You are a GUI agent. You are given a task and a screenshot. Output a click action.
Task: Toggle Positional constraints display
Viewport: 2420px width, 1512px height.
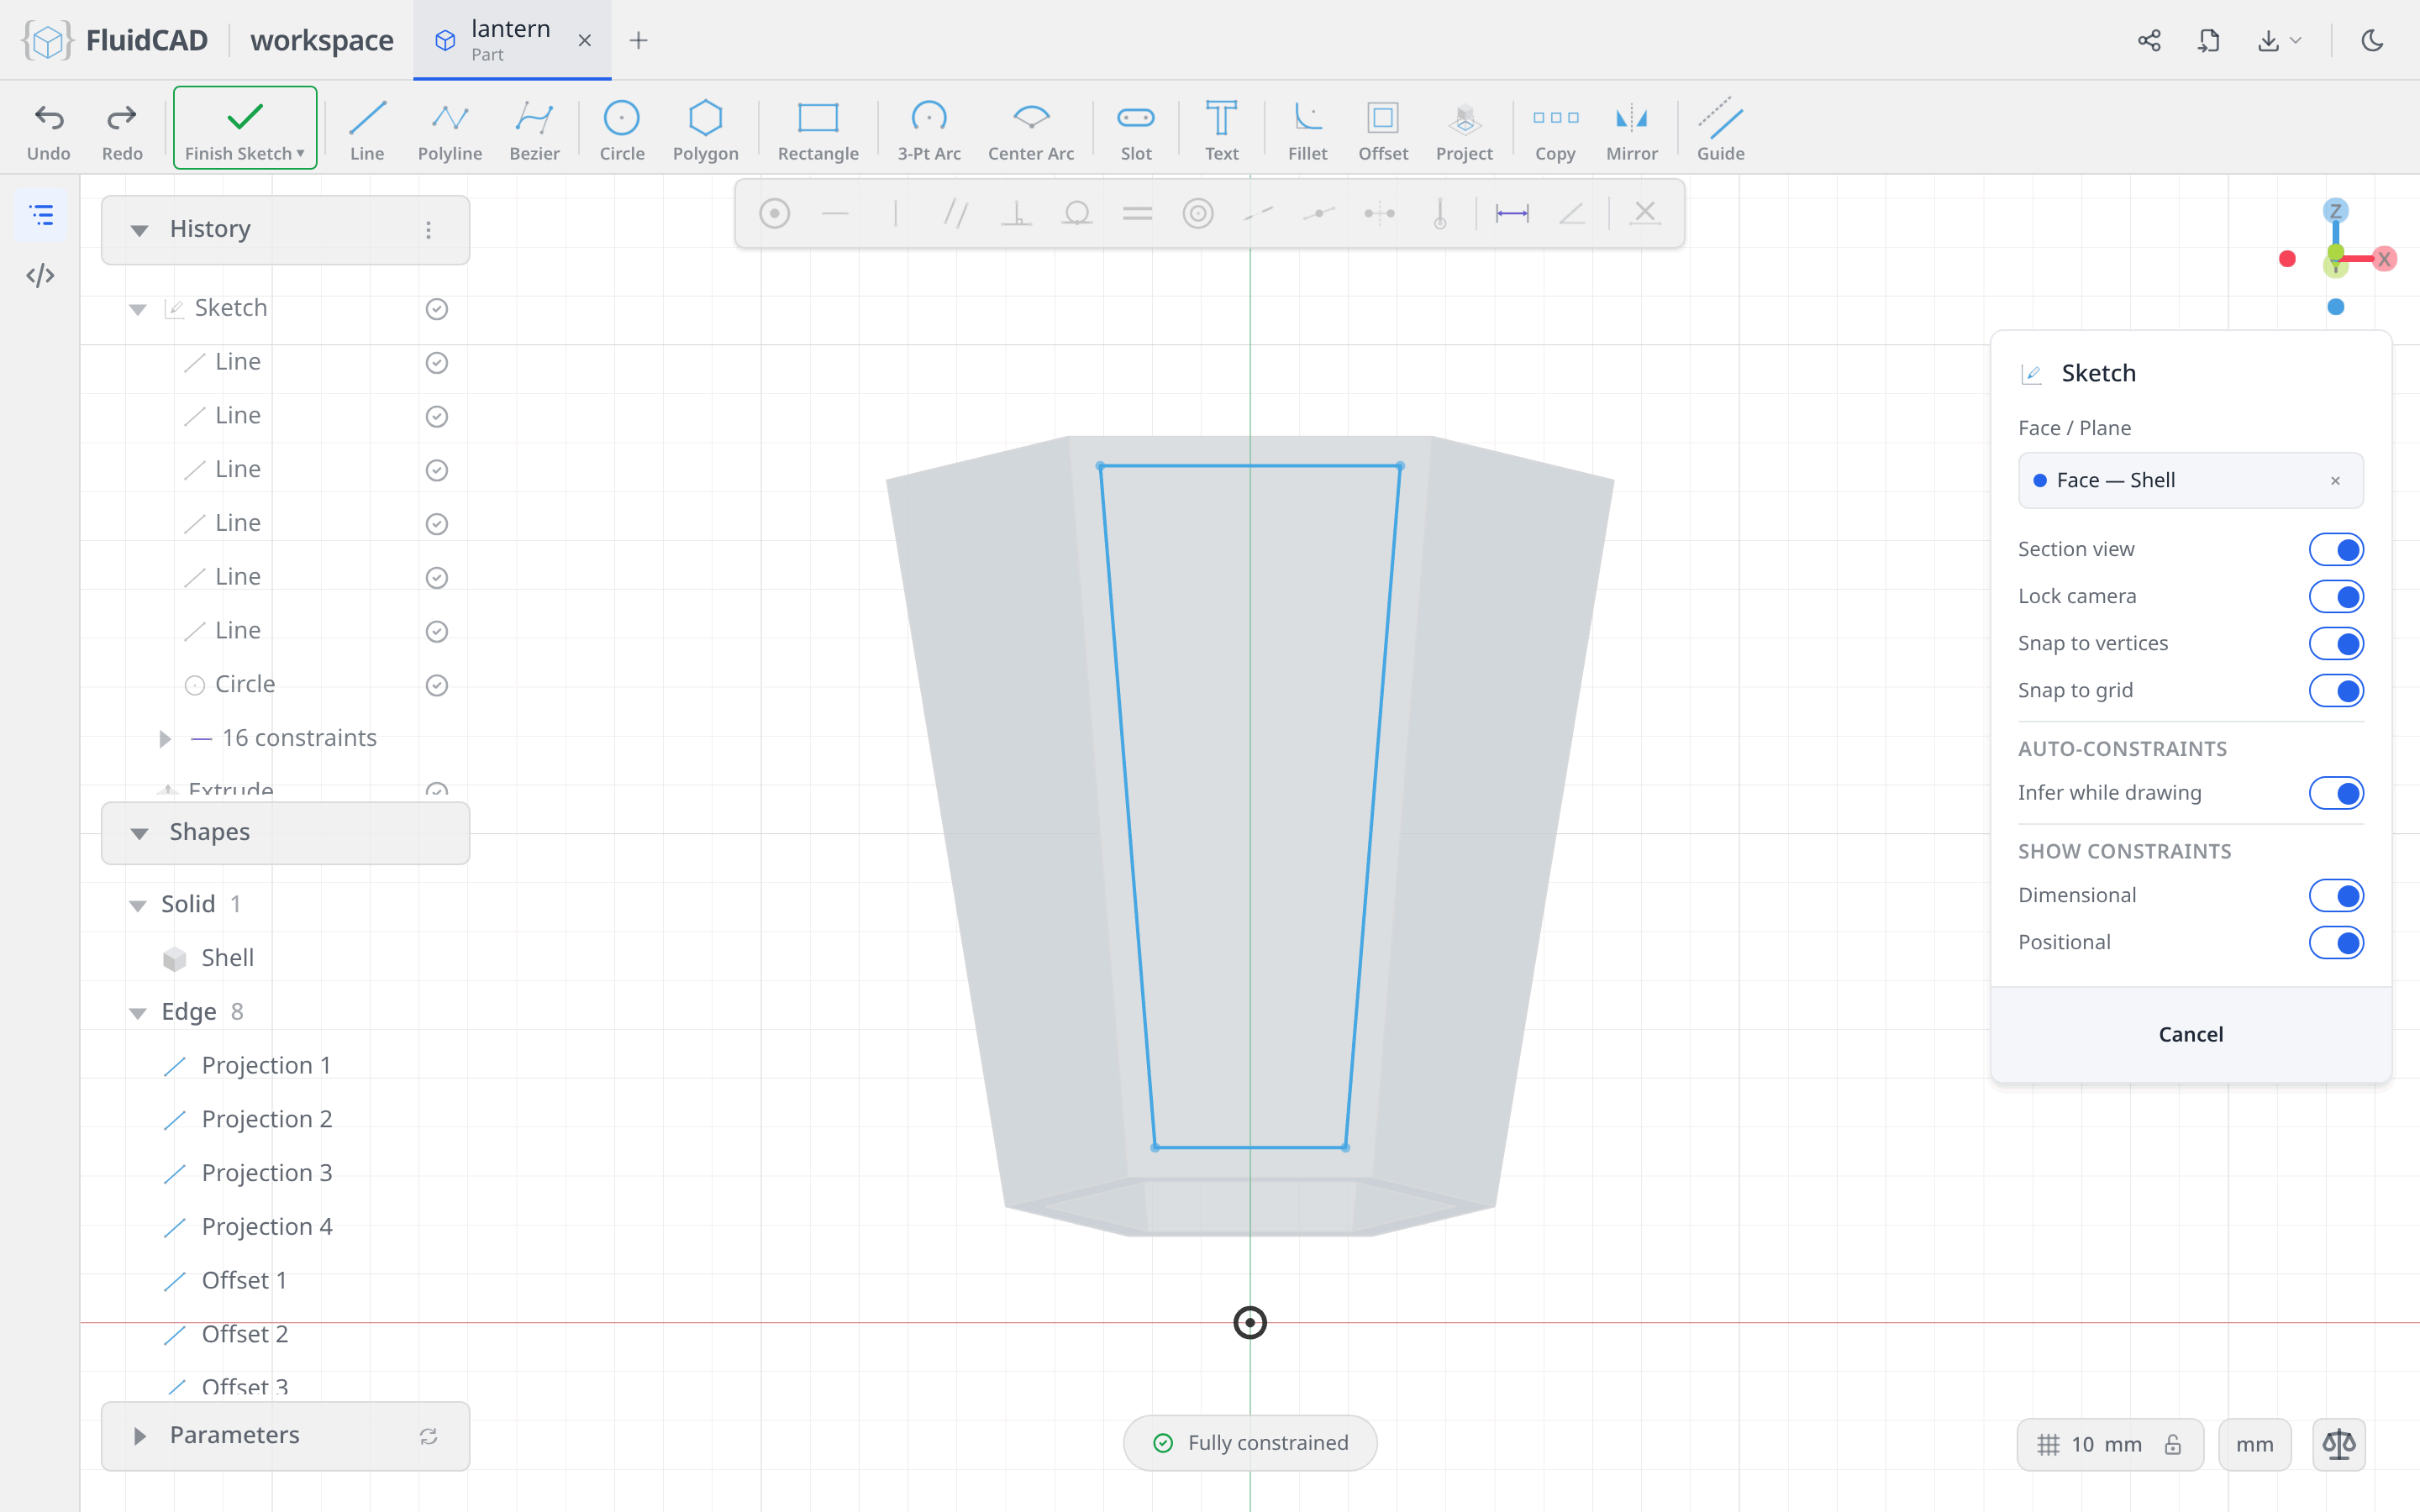[2336, 942]
